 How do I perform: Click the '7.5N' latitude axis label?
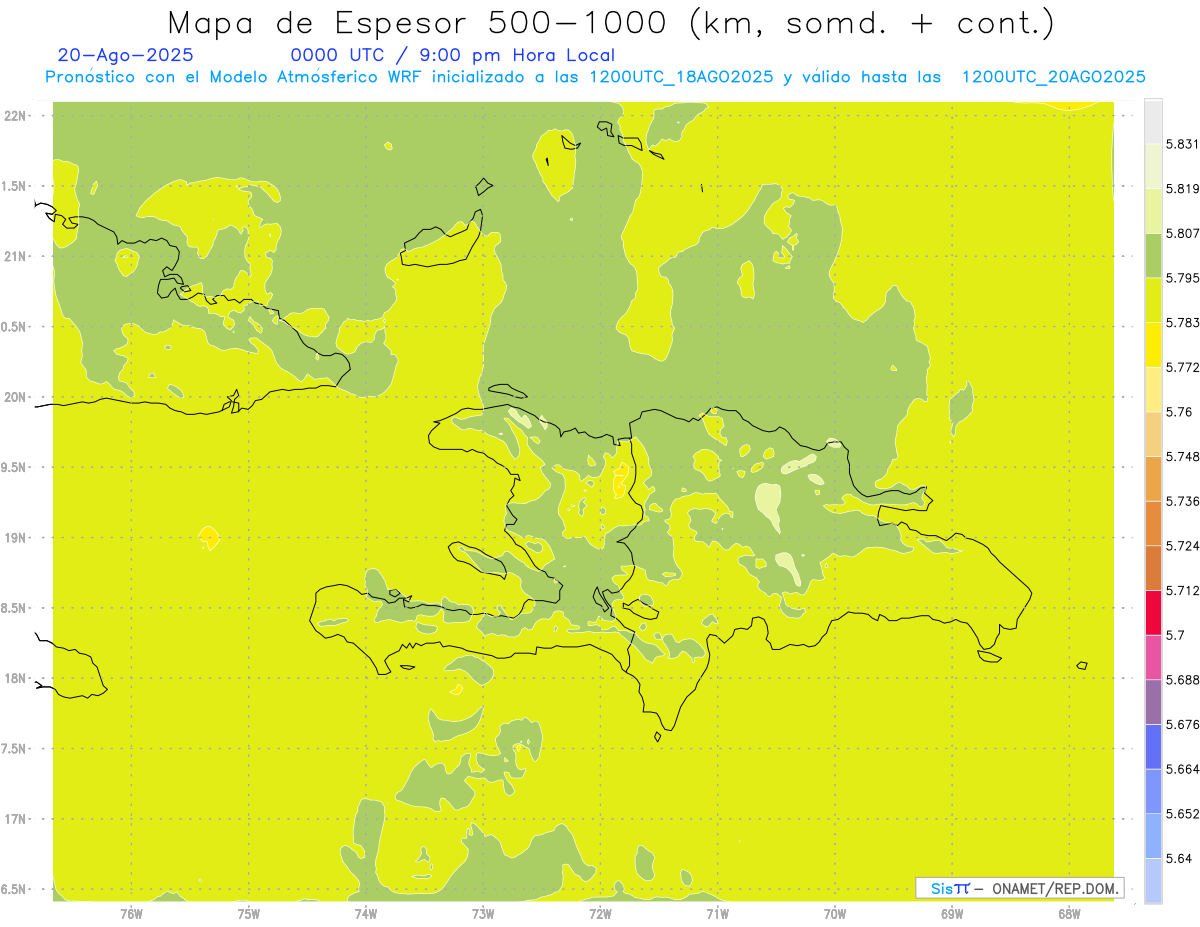pos(12,749)
